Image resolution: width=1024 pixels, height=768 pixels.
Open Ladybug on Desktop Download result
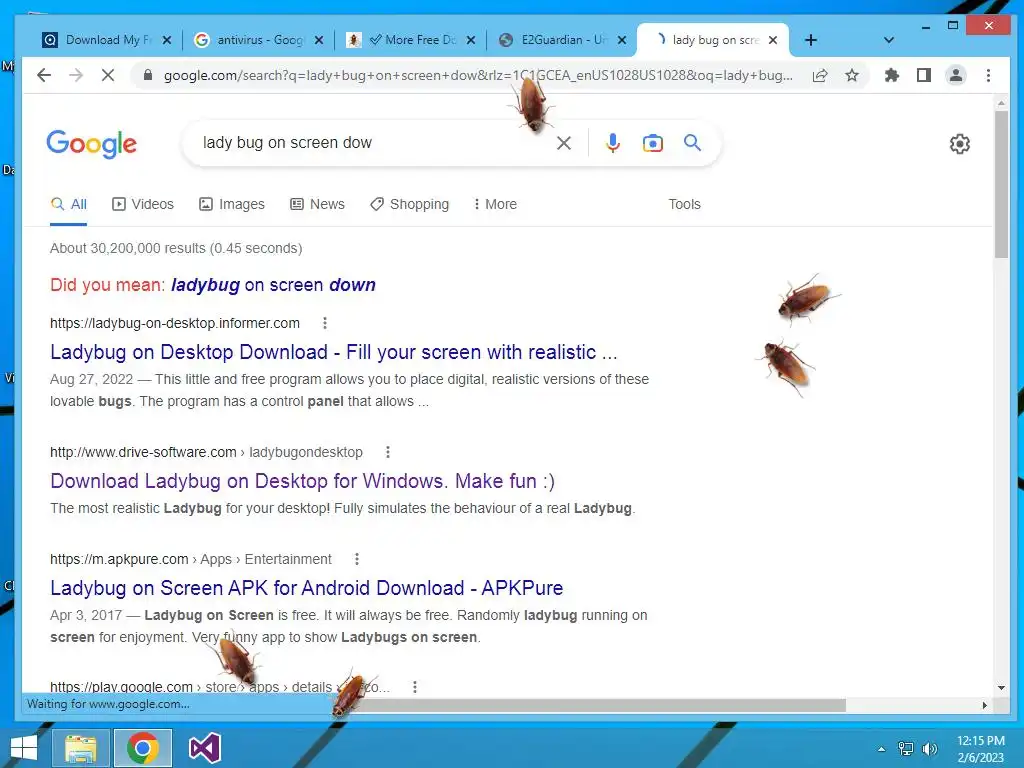point(334,352)
